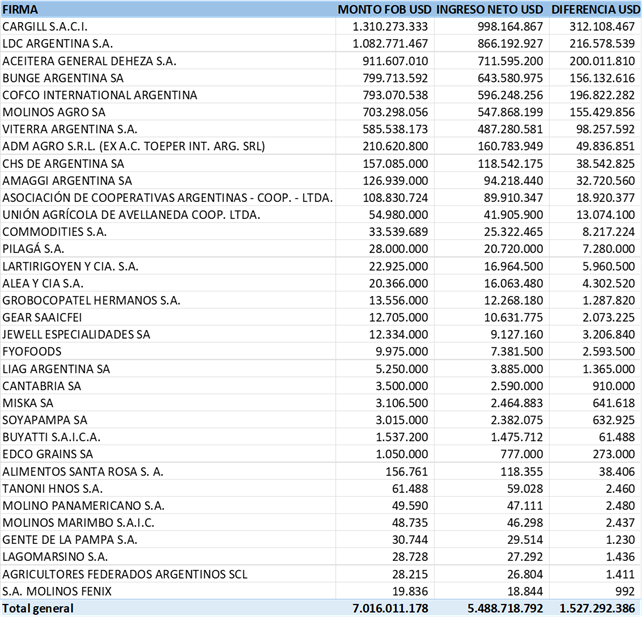Viewport: 642px width, 617px height.
Task: Click first redacted cell under DIFERENCIA USD
Action: [595, 26]
